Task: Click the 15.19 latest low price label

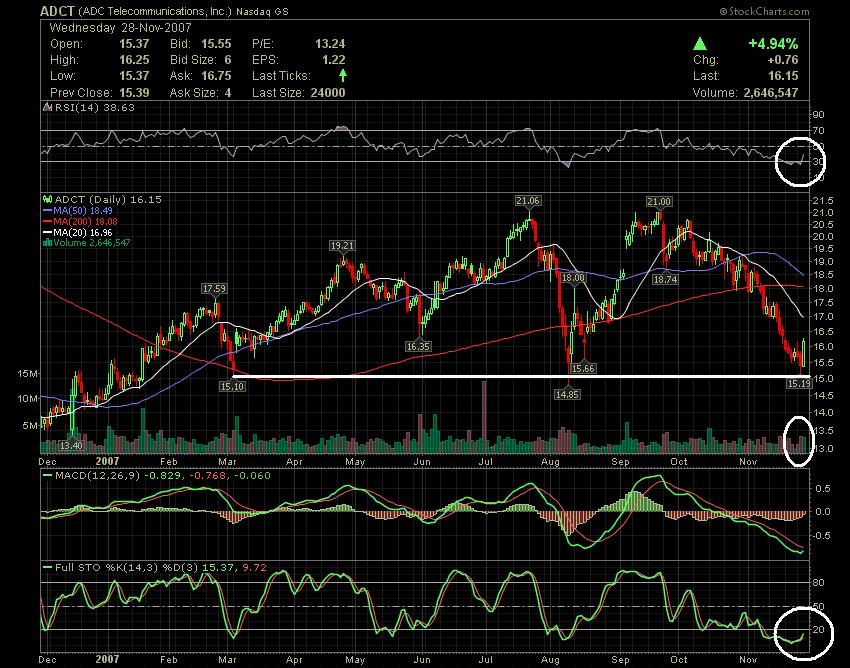Action: coord(798,383)
